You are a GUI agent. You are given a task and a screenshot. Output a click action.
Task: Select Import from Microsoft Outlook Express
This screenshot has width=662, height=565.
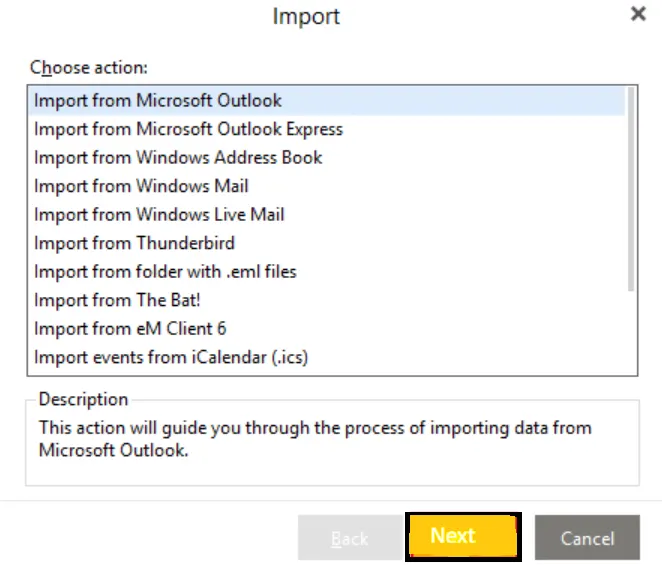pyautogui.click(x=326, y=129)
